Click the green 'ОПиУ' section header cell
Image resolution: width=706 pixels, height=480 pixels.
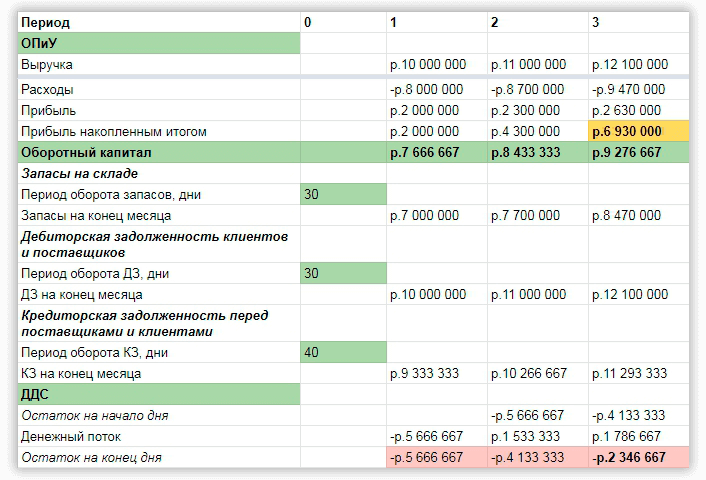click(x=158, y=43)
